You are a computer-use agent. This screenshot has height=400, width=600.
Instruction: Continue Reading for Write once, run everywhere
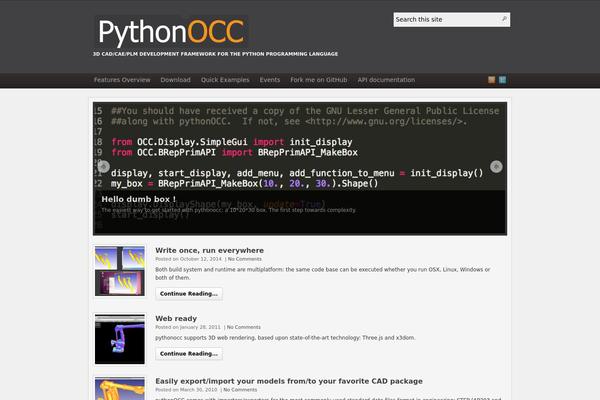click(x=189, y=294)
